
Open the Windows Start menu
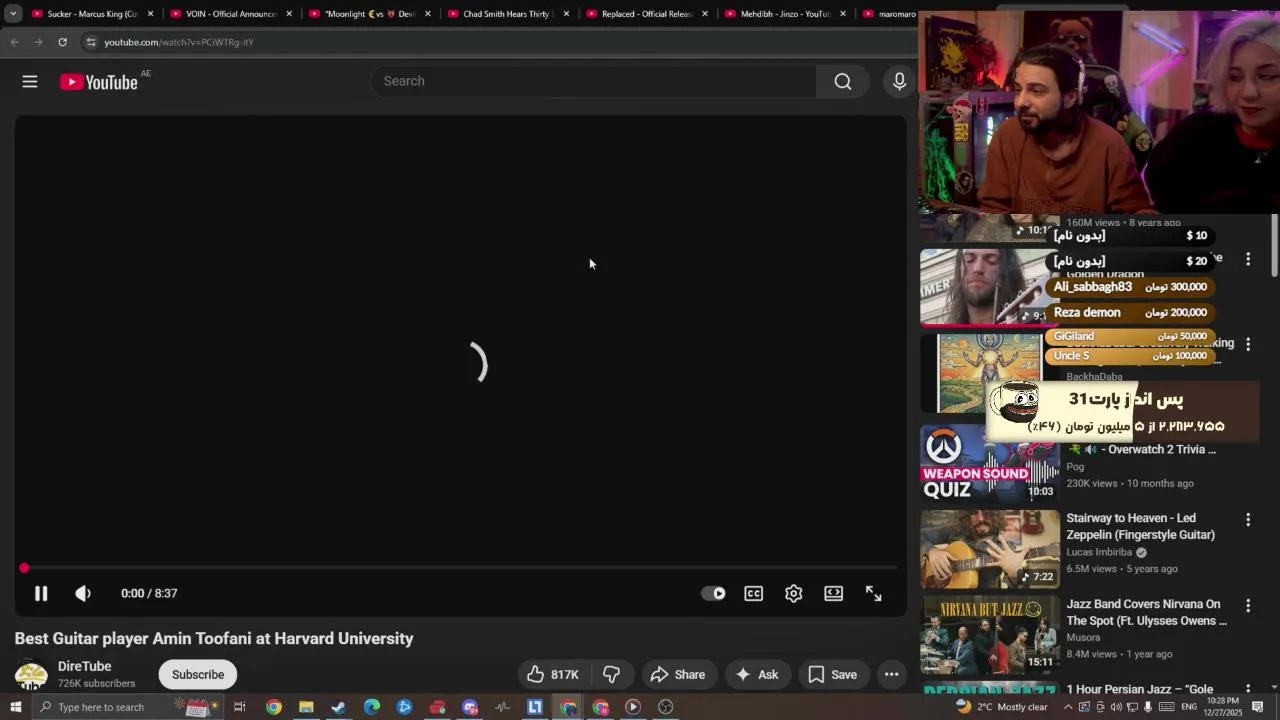pos(15,707)
